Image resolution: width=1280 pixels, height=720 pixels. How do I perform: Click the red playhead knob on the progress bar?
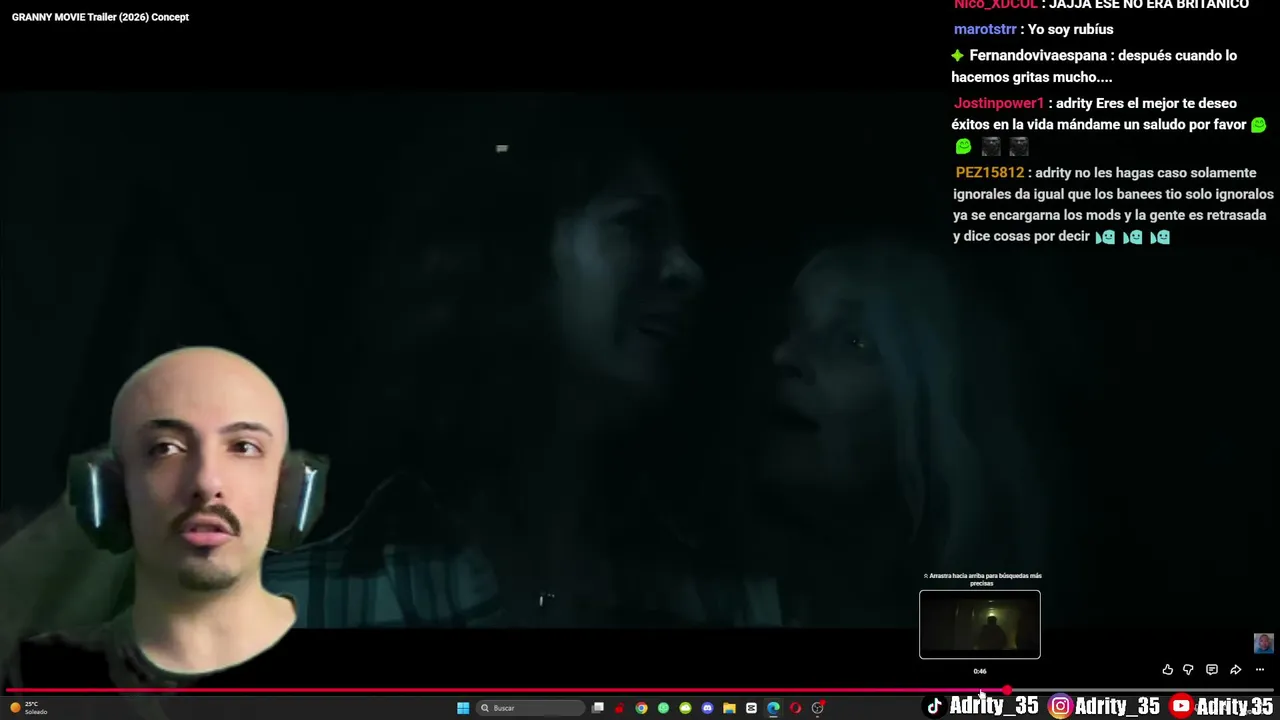(1007, 690)
